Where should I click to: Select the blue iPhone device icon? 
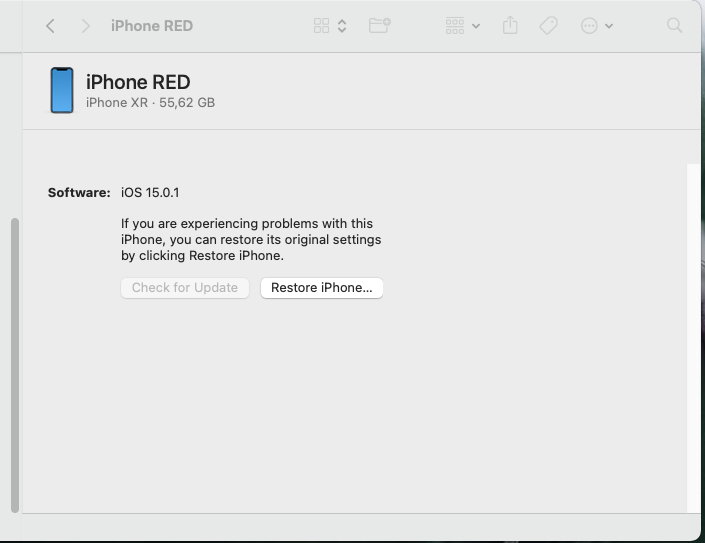tap(62, 90)
